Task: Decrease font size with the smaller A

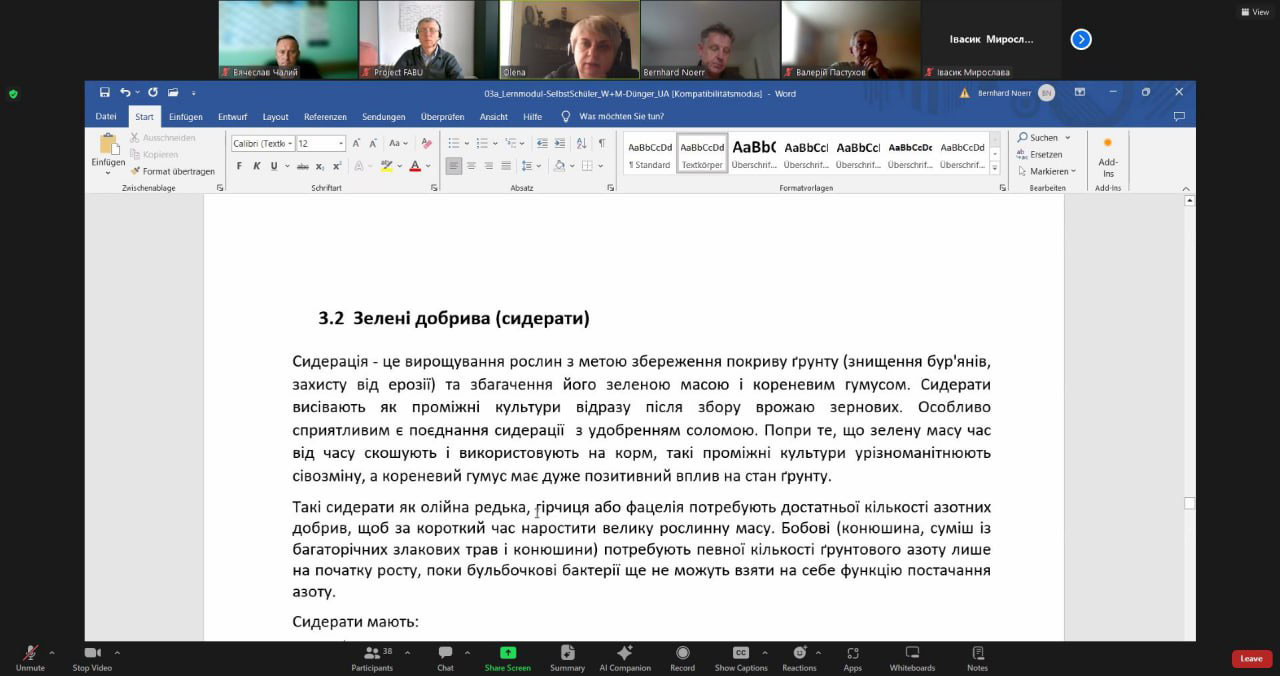Action: point(373,143)
